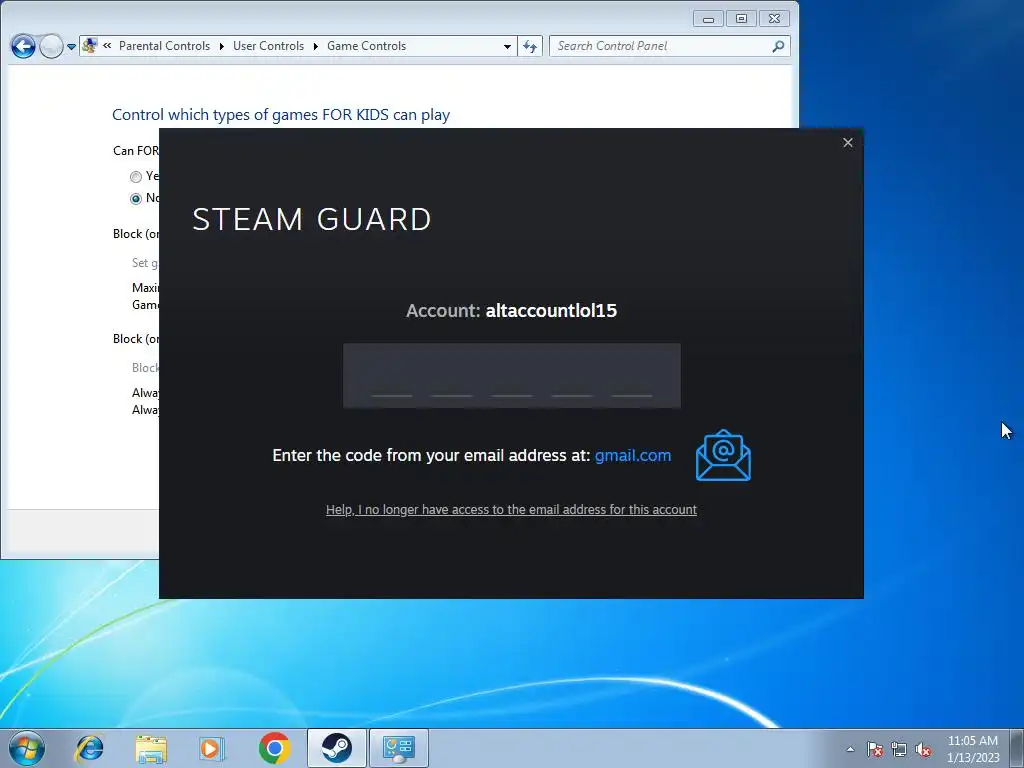Open Windows Media Player from taskbar
Image resolution: width=1024 pixels, height=768 pixels.
coord(212,748)
